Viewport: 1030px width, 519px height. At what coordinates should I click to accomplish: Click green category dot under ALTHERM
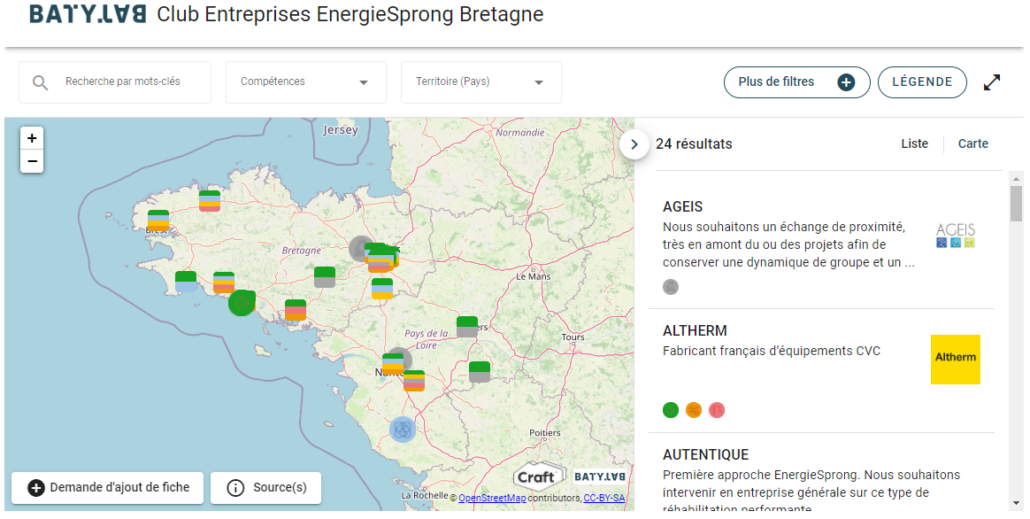click(x=671, y=410)
